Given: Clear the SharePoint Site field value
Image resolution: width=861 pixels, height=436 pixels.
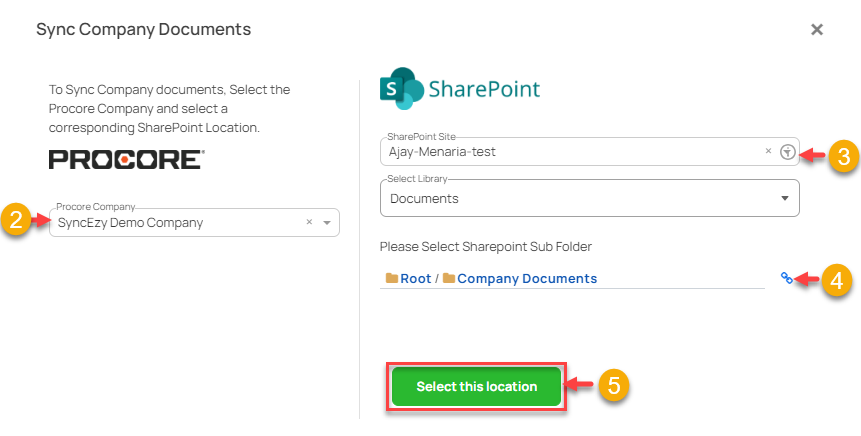Looking at the screenshot, I should [x=768, y=151].
